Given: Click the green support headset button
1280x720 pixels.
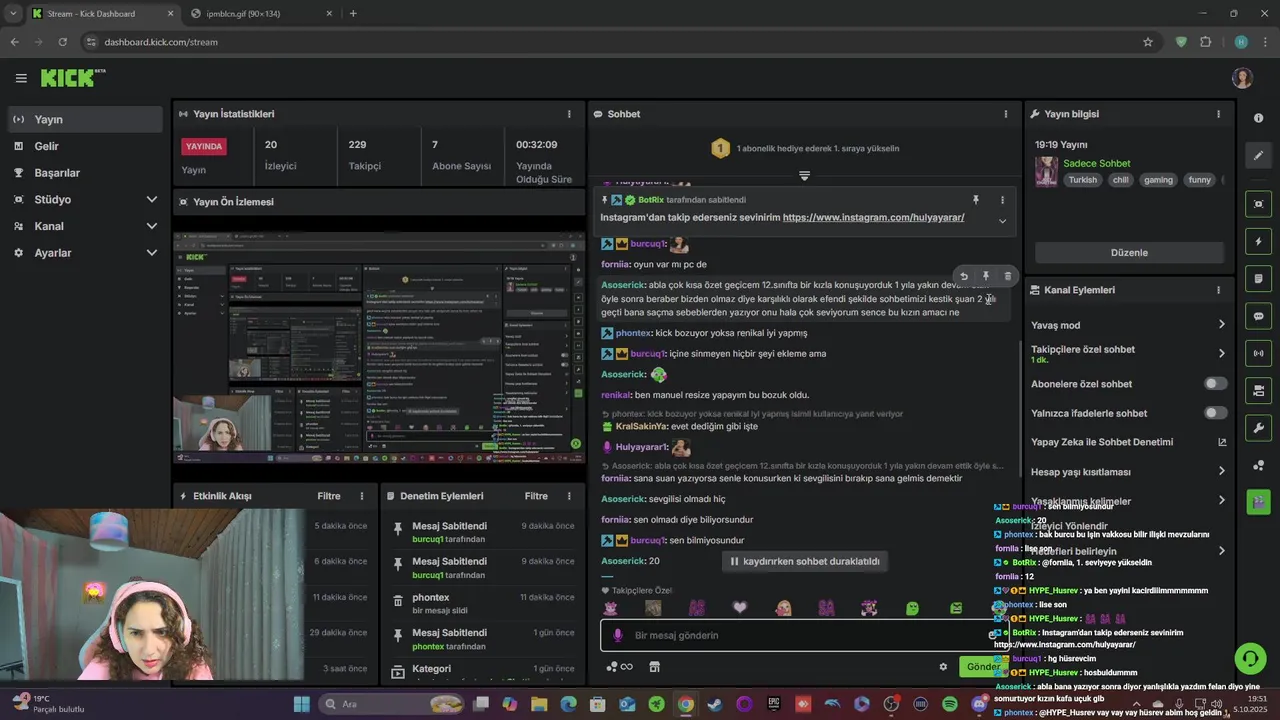Looking at the screenshot, I should (1250, 657).
